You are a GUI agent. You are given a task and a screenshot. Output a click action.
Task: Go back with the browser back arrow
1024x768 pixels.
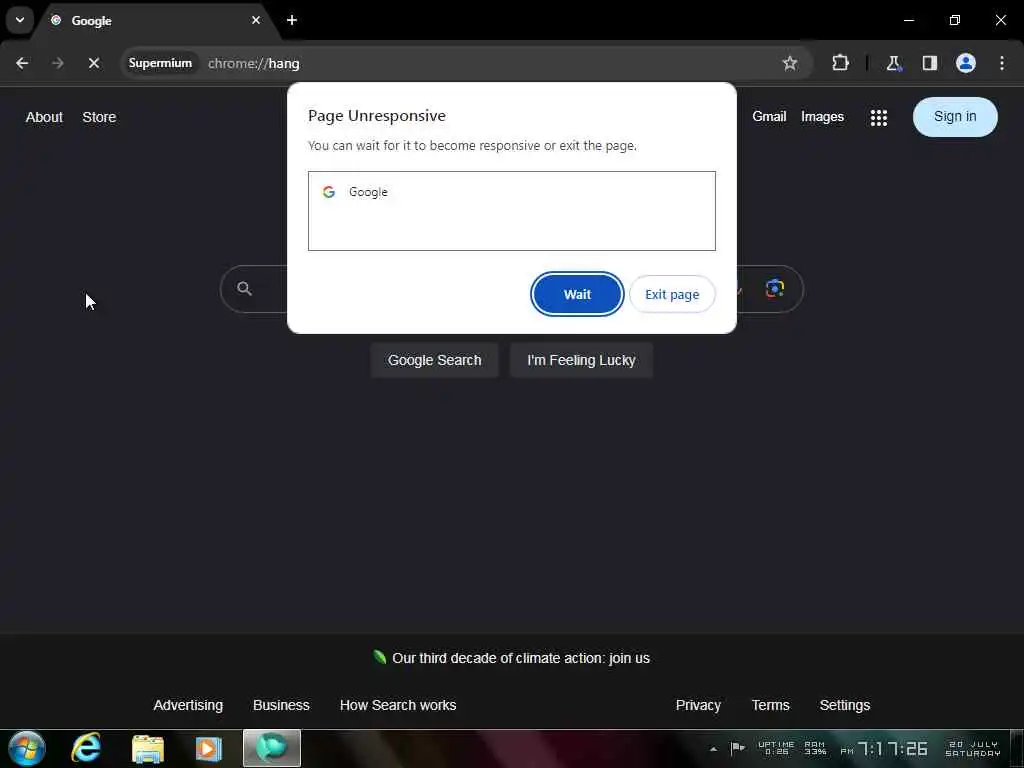[22, 63]
